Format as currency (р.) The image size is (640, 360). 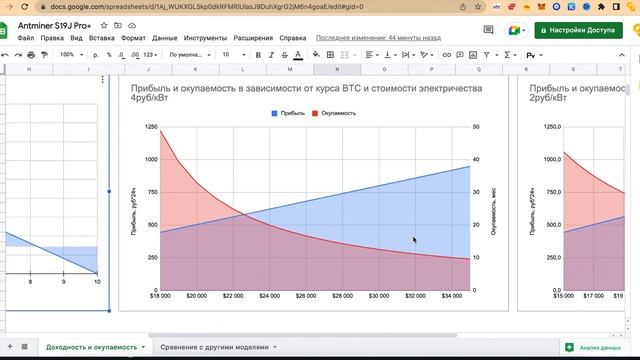coord(96,55)
